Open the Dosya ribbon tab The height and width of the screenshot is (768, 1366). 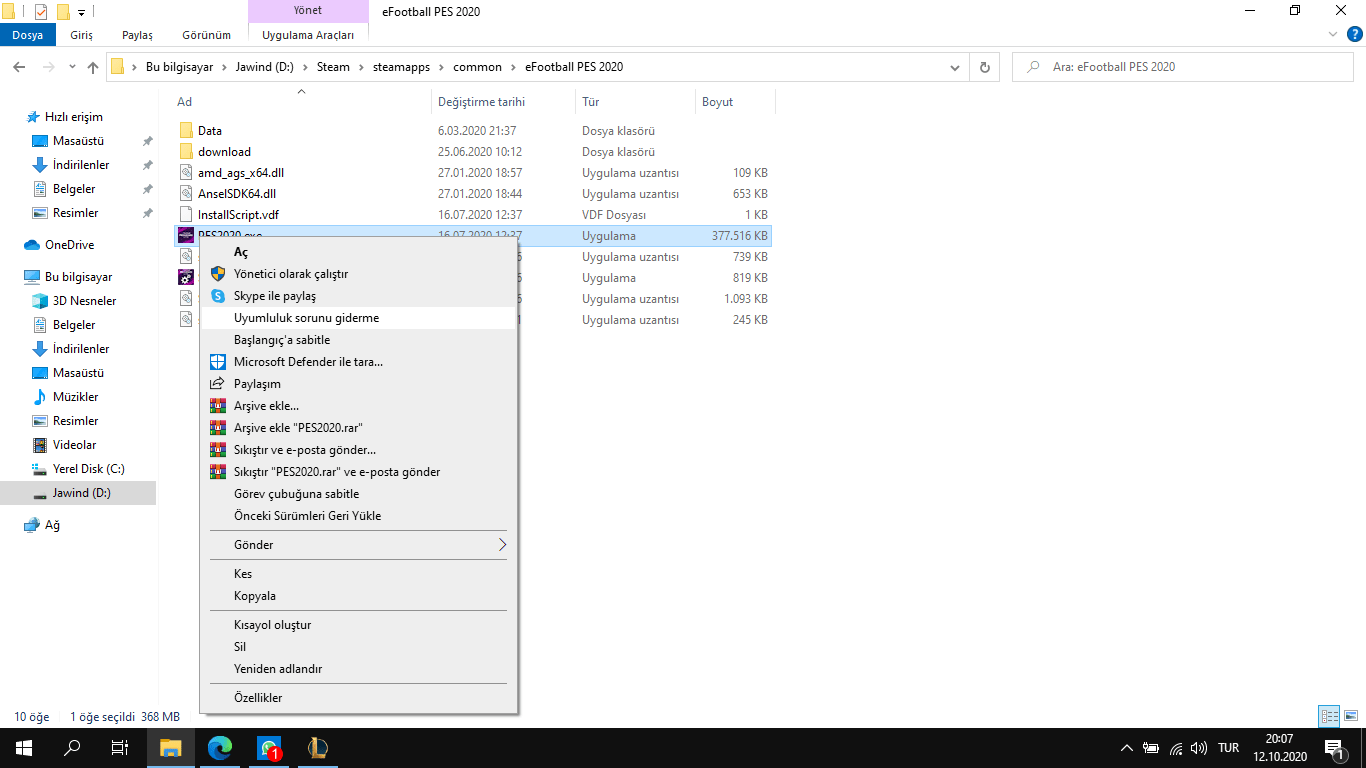[28, 35]
